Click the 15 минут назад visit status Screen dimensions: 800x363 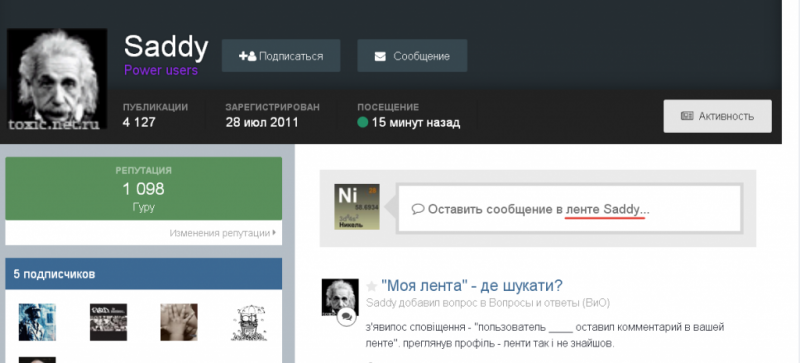click(416, 123)
